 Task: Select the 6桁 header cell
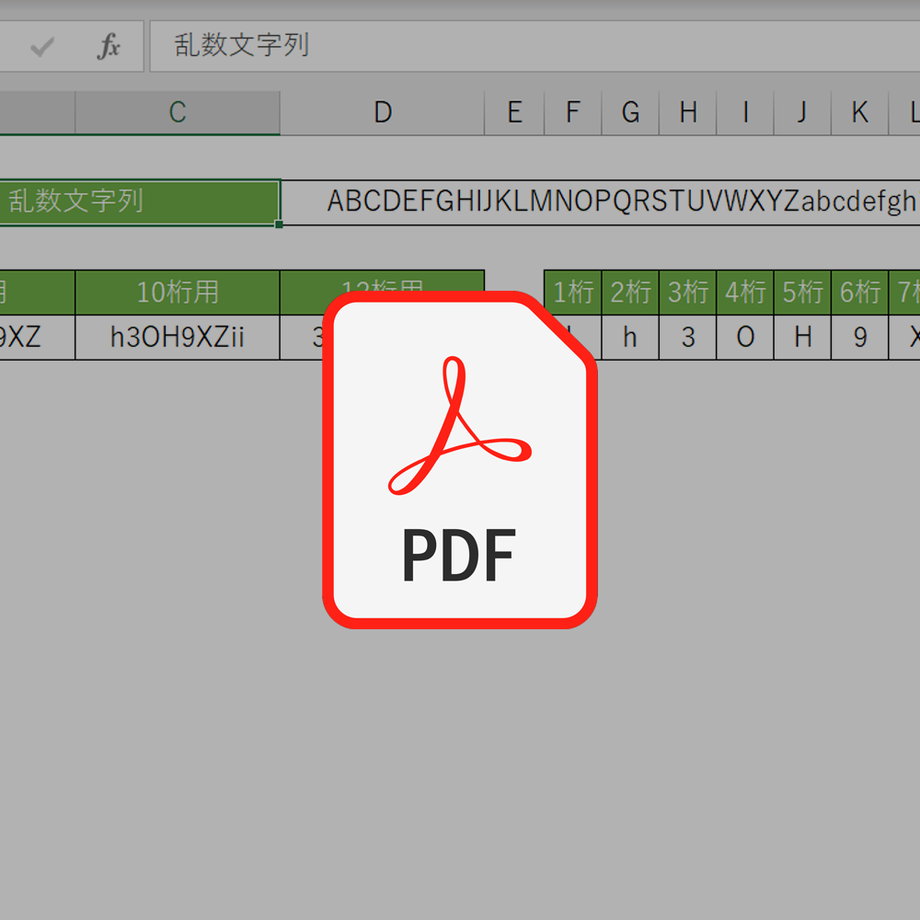pos(860,292)
